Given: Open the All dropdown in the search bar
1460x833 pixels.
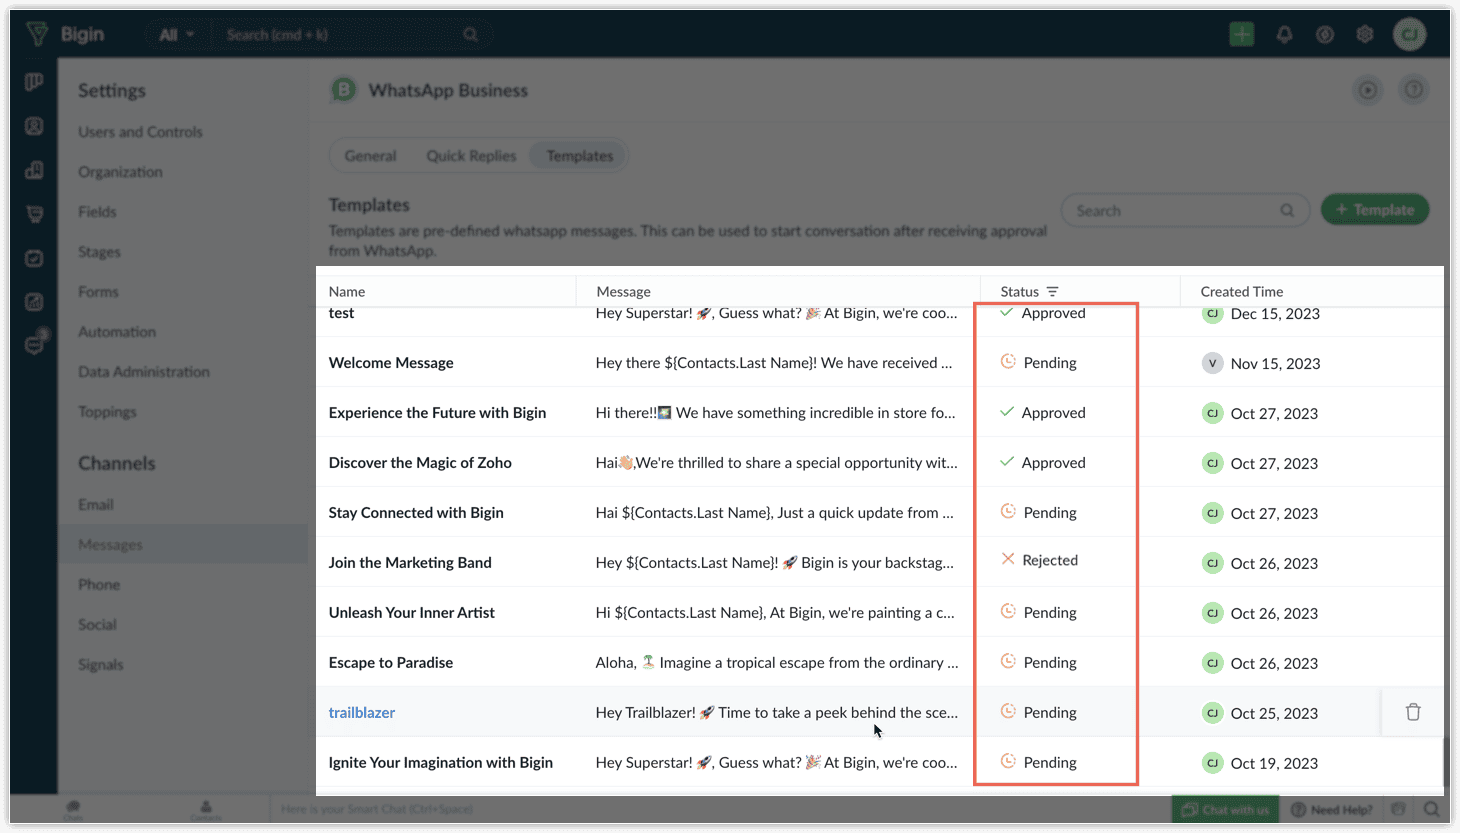Looking at the screenshot, I should (x=176, y=35).
